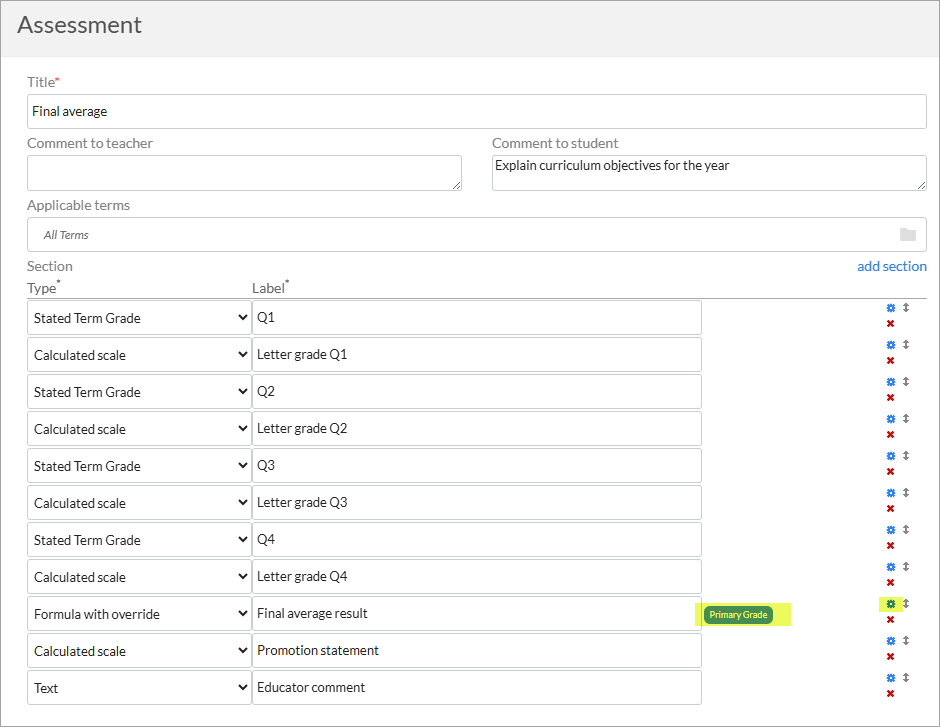Open type dropdown for Q1 row
940x727 pixels.
pyautogui.click(x=139, y=318)
